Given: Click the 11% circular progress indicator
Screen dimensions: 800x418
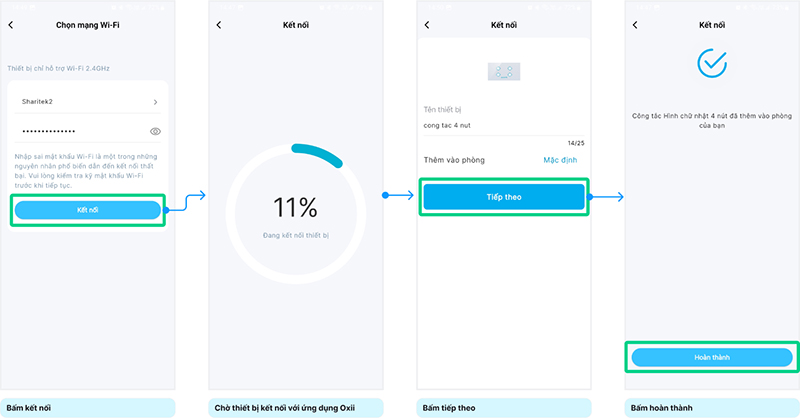Looking at the screenshot, I should click(296, 208).
